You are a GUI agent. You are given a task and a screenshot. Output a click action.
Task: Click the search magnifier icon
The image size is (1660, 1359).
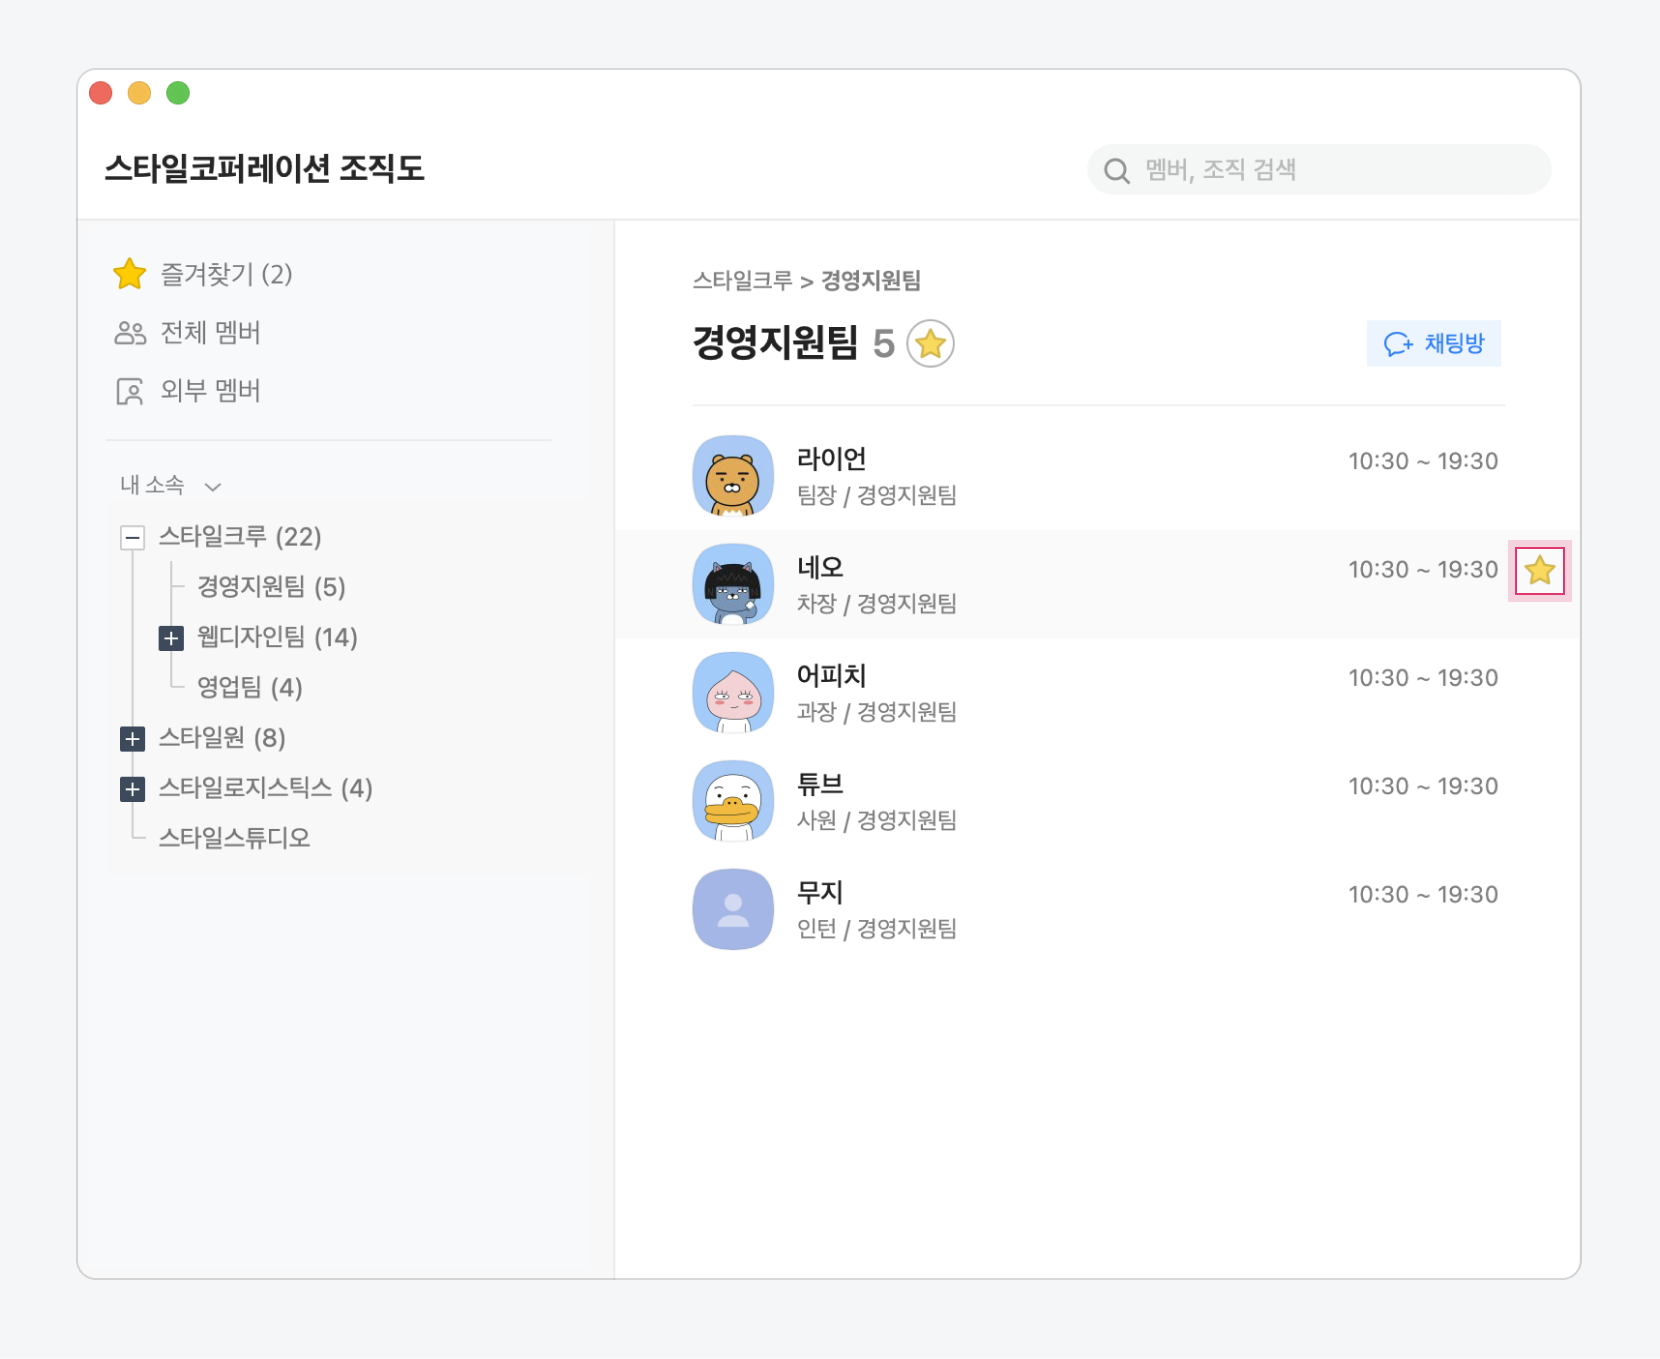(1116, 171)
